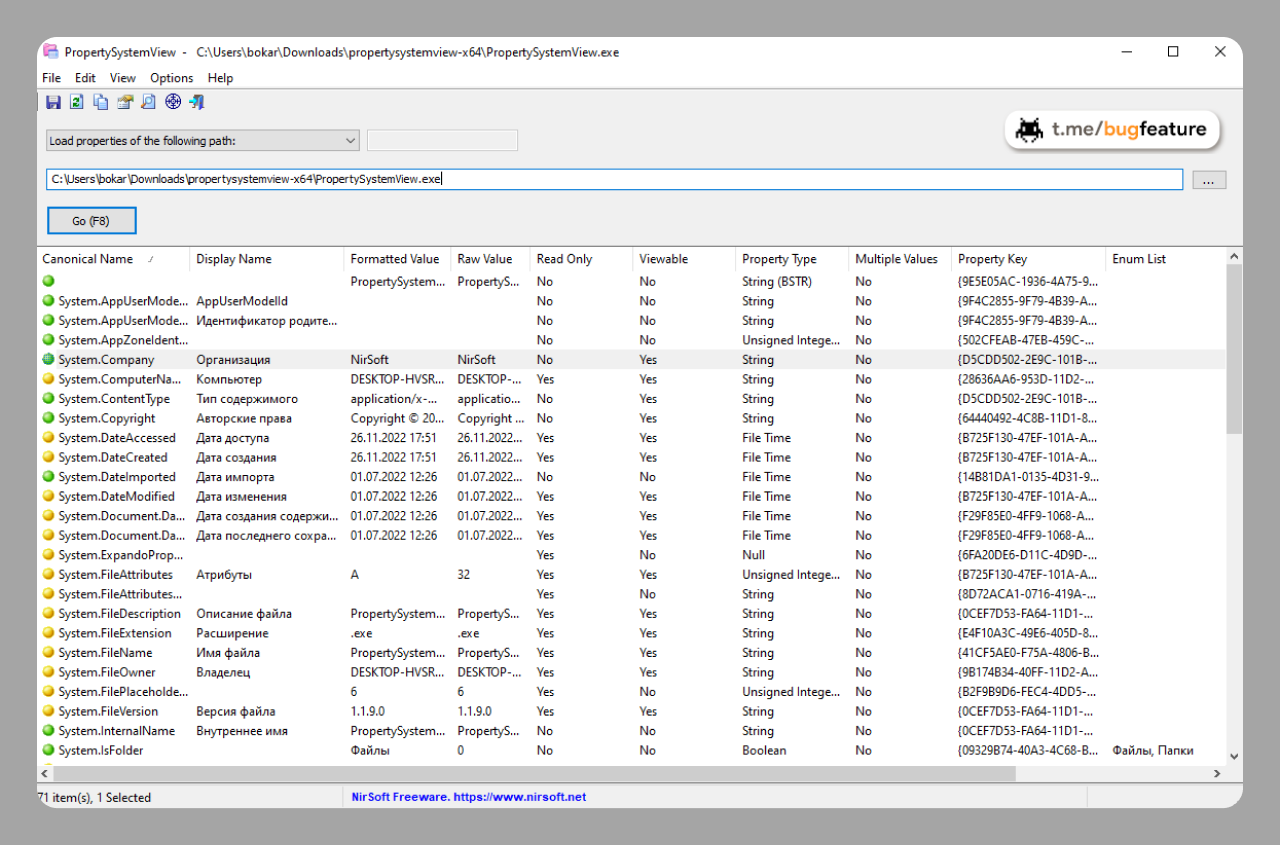Click the disabled text box beside the dropdown
1280x845 pixels.
point(442,141)
